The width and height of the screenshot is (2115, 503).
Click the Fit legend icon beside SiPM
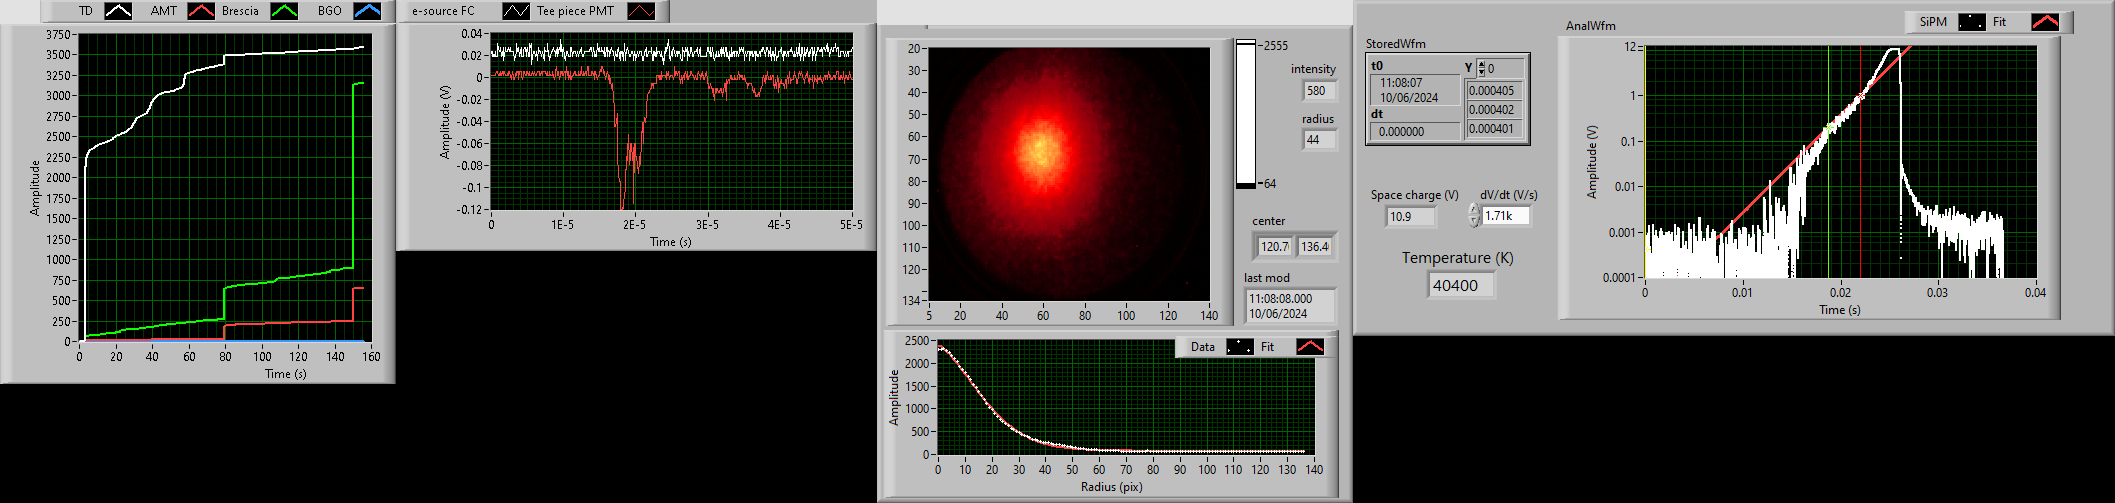(2044, 22)
